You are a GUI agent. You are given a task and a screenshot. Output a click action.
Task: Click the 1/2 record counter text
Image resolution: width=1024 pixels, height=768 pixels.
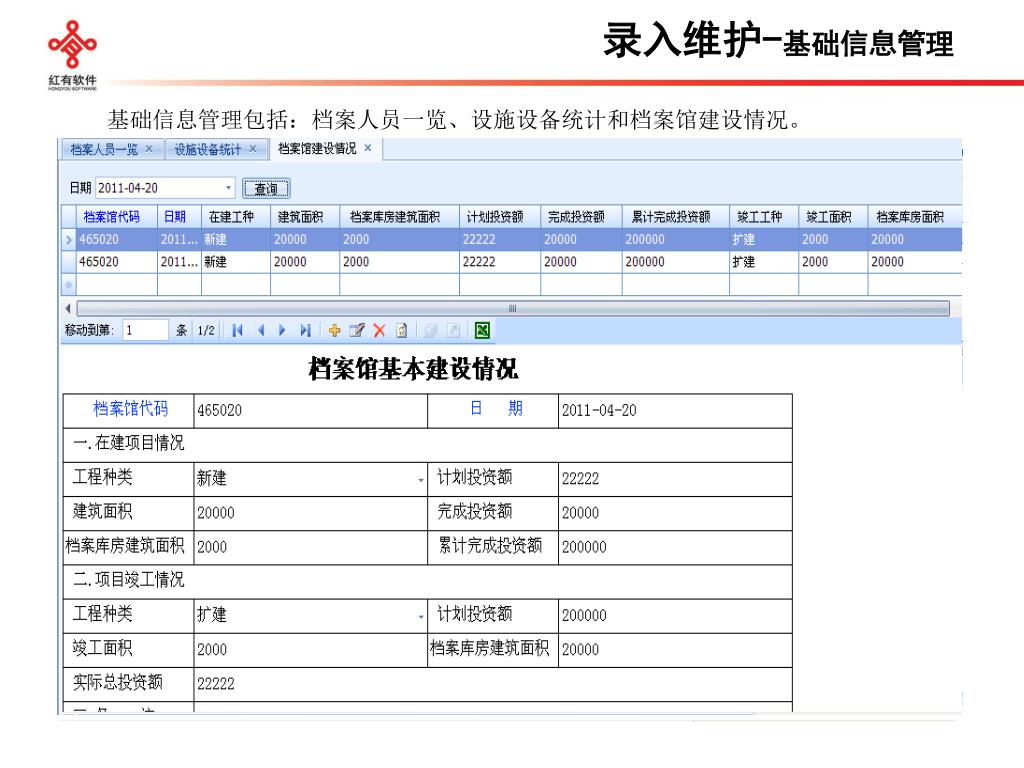pyautogui.click(x=206, y=330)
